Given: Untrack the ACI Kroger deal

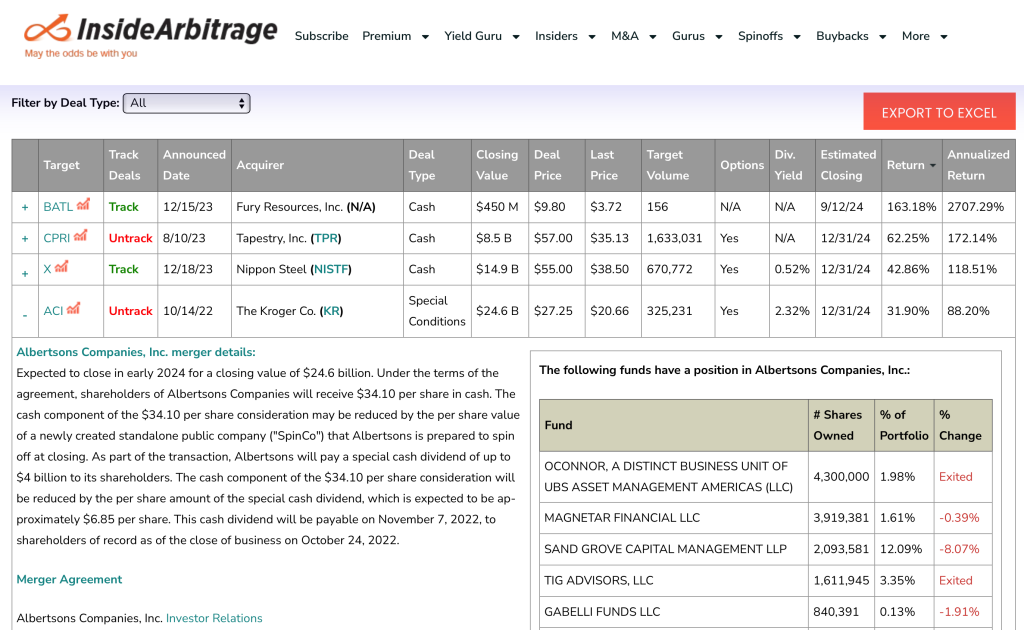Looking at the screenshot, I should click(131, 311).
